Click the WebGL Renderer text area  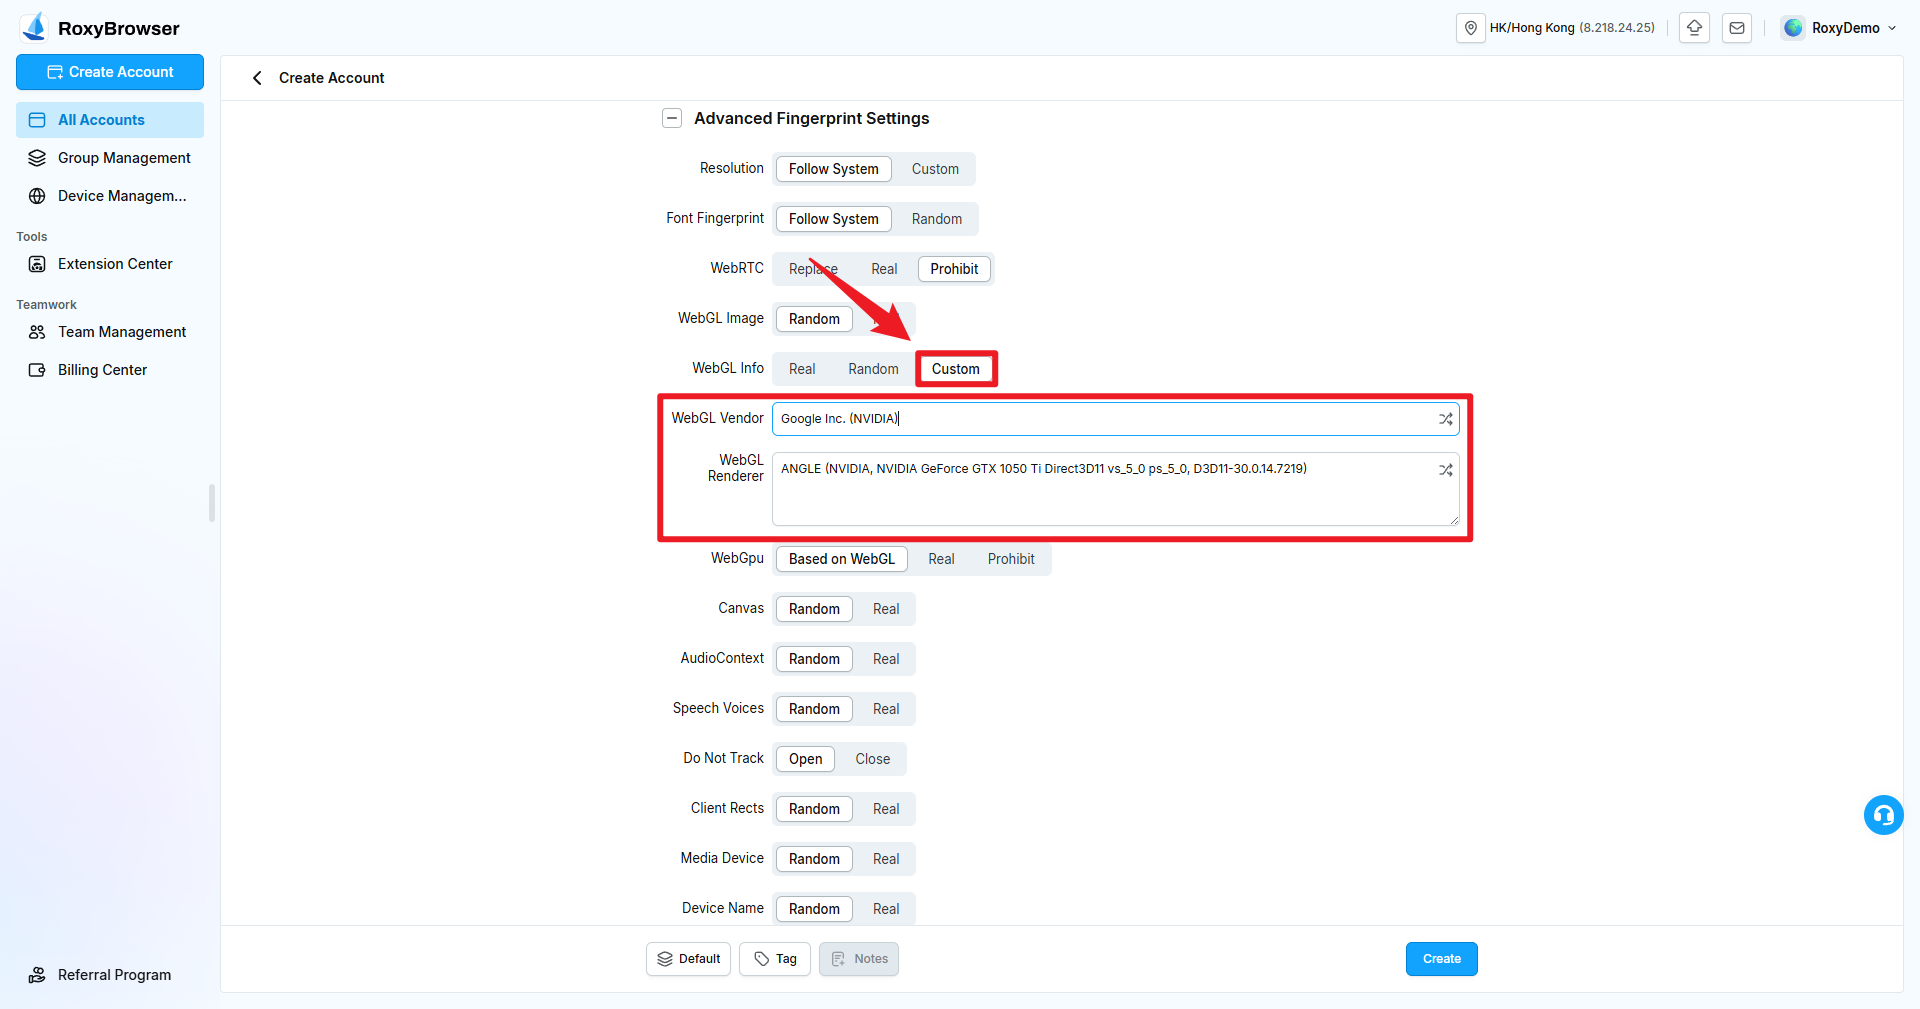click(x=1115, y=489)
